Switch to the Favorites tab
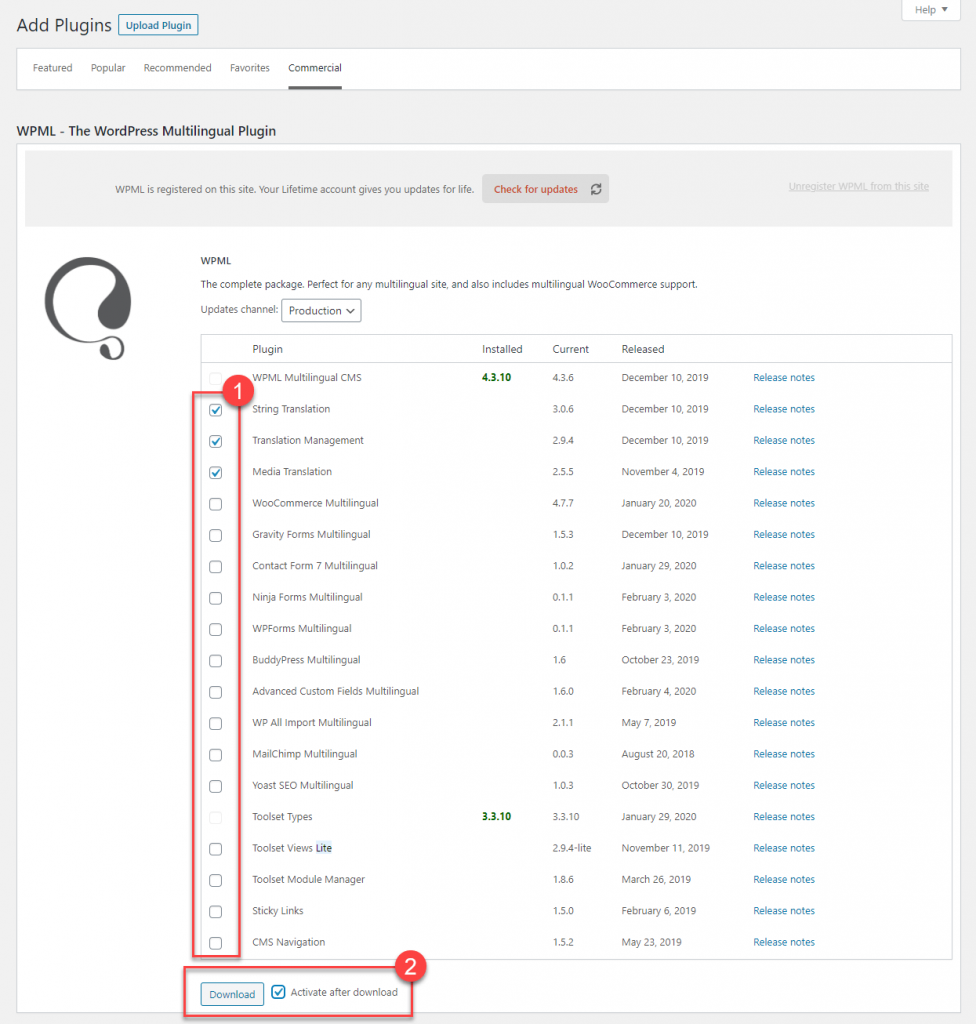Viewport: 976px width, 1024px height. pos(250,67)
